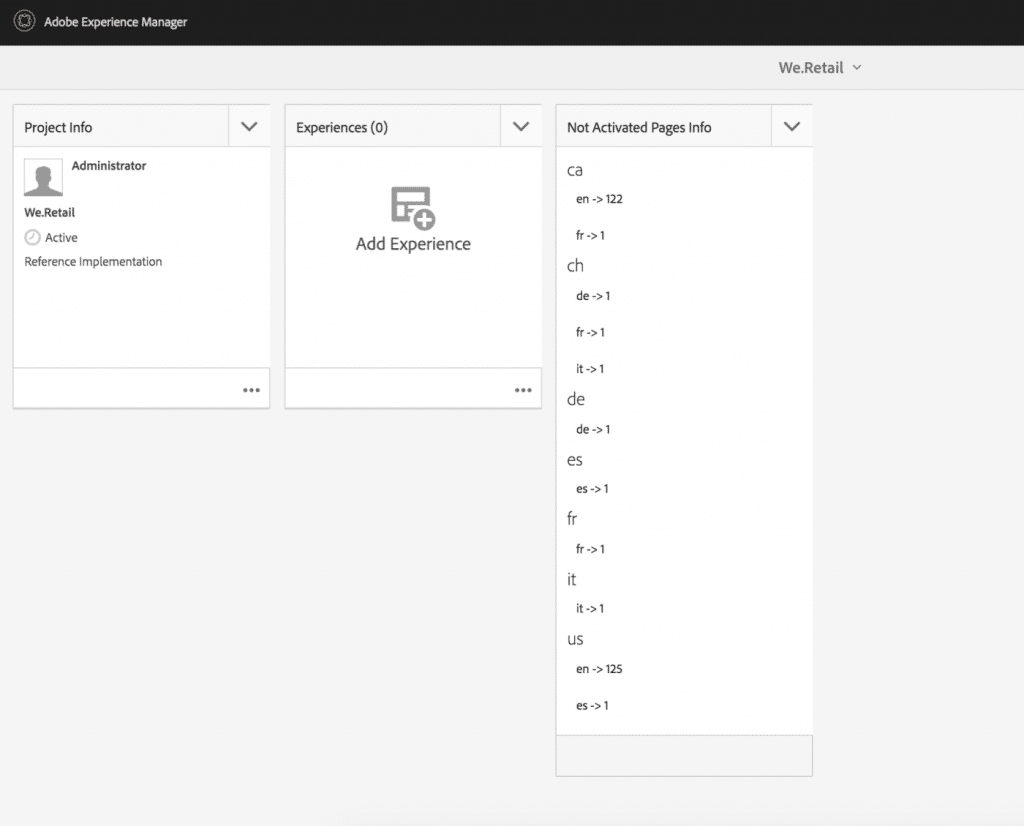Click the Active status text

(x=61, y=238)
